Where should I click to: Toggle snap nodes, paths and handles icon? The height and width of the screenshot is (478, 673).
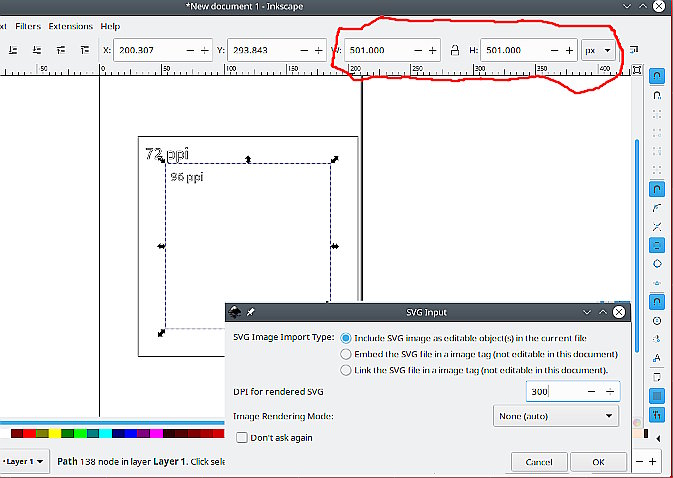pyautogui.click(x=657, y=189)
